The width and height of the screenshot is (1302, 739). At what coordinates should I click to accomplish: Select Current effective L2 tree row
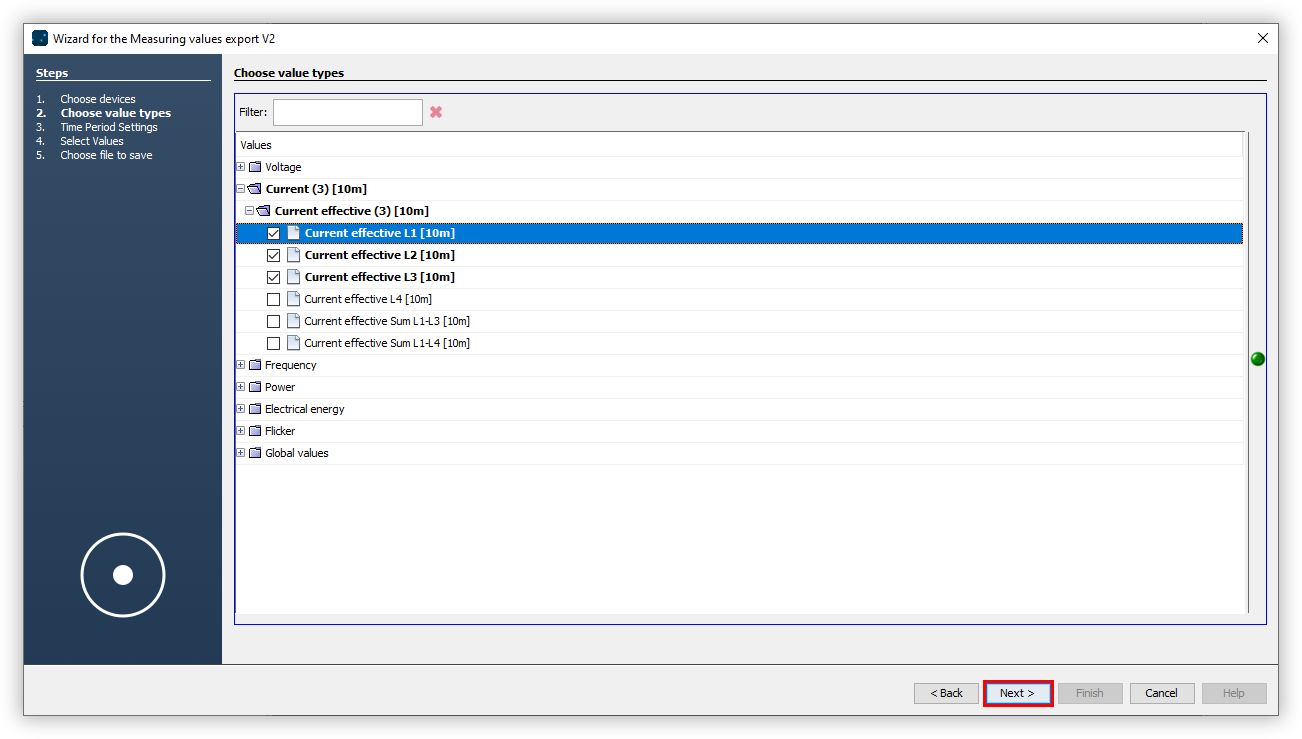click(379, 255)
